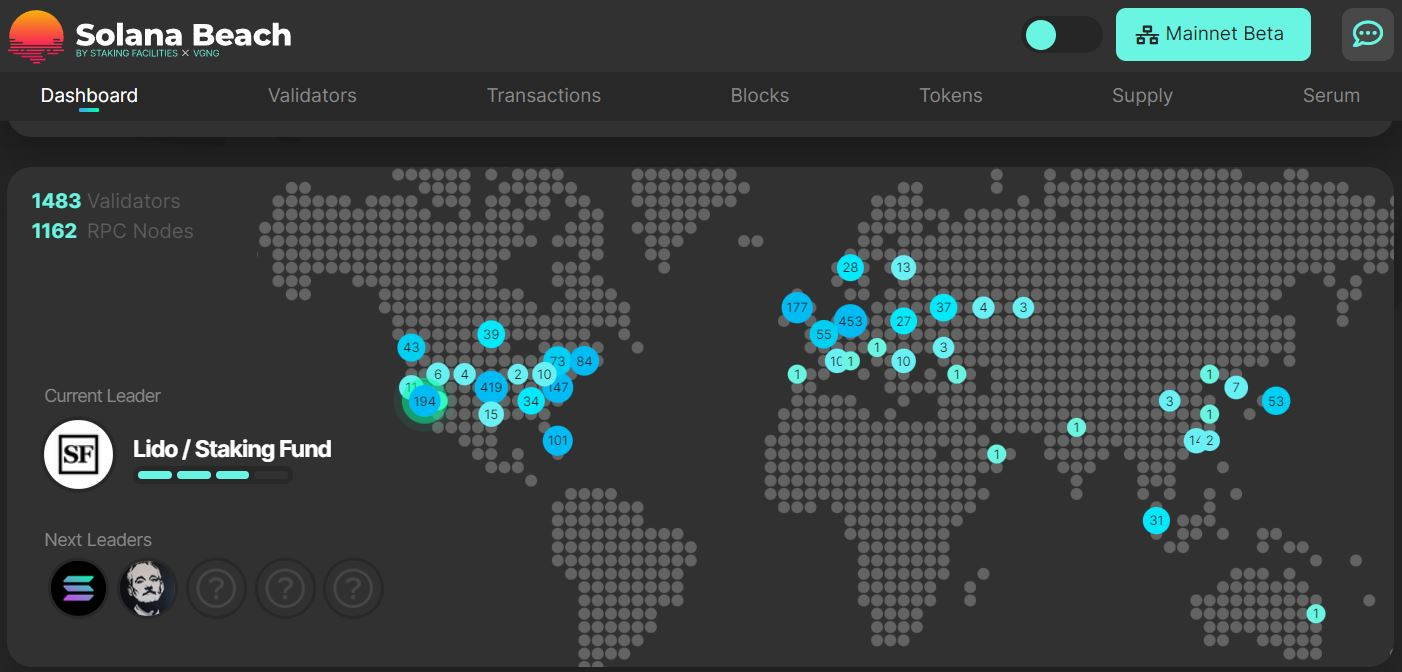The width and height of the screenshot is (1402, 672).
Task: Open the Supply tab
Action: point(1142,96)
